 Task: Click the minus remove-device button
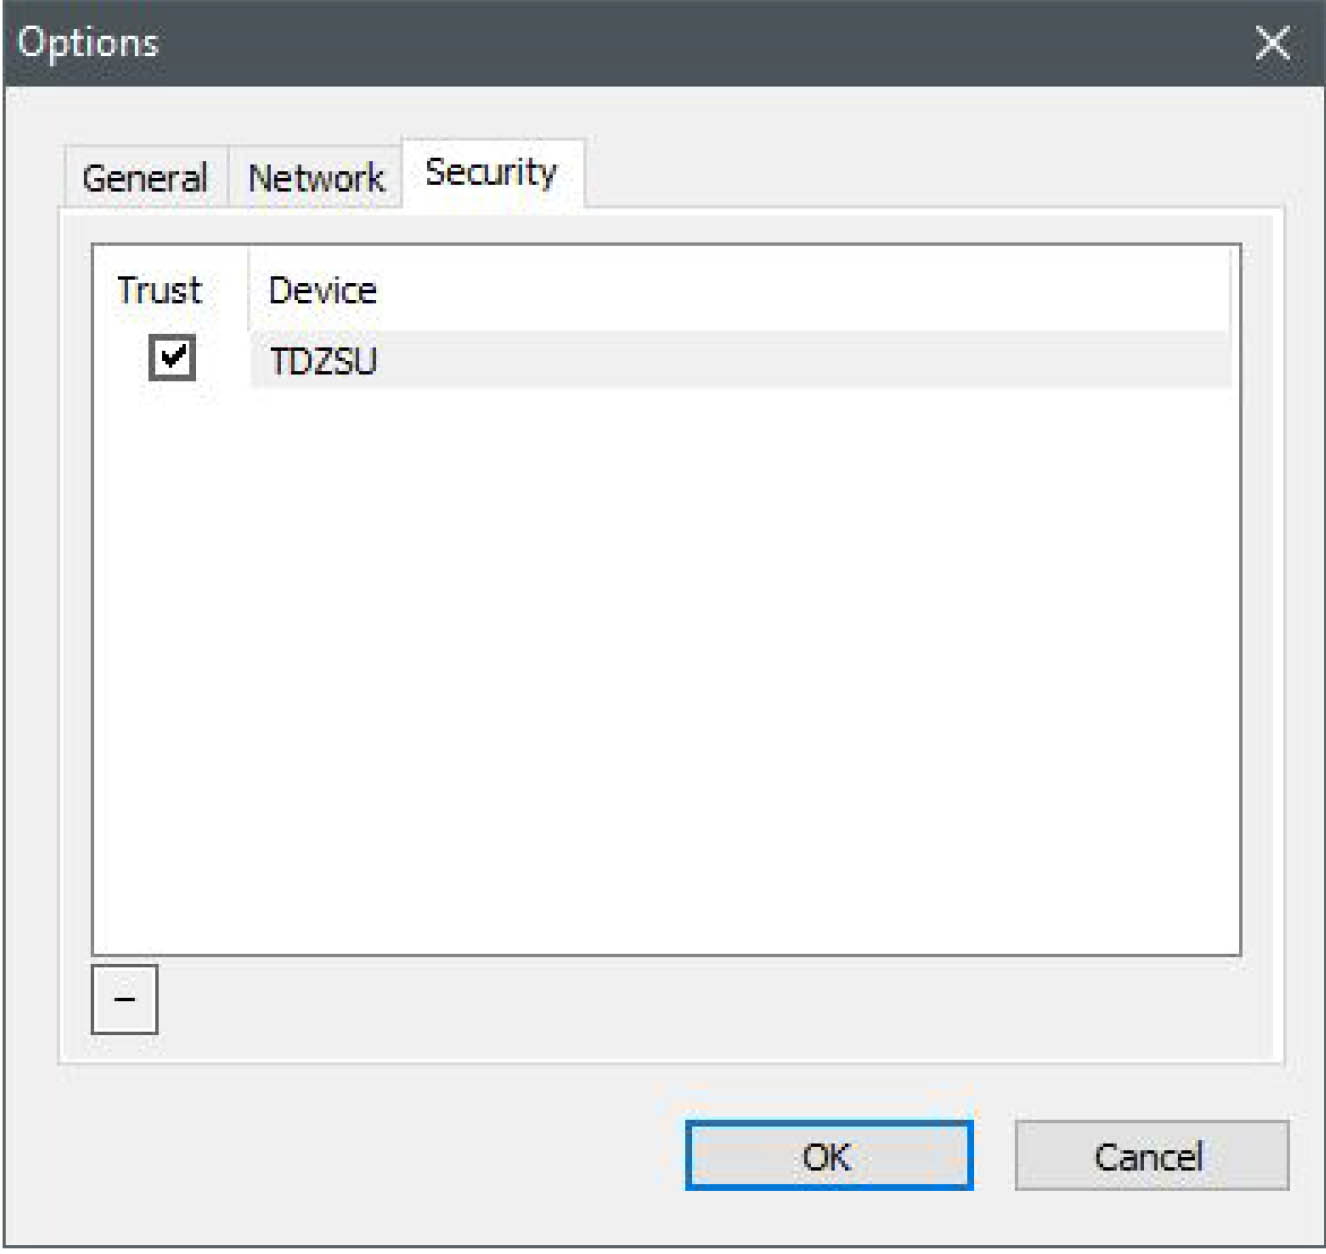click(124, 998)
